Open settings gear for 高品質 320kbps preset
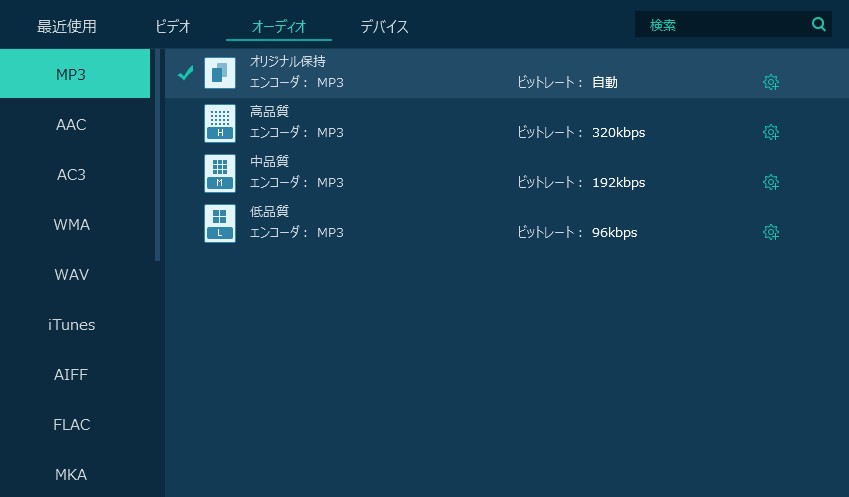849x497 pixels. tap(770, 132)
